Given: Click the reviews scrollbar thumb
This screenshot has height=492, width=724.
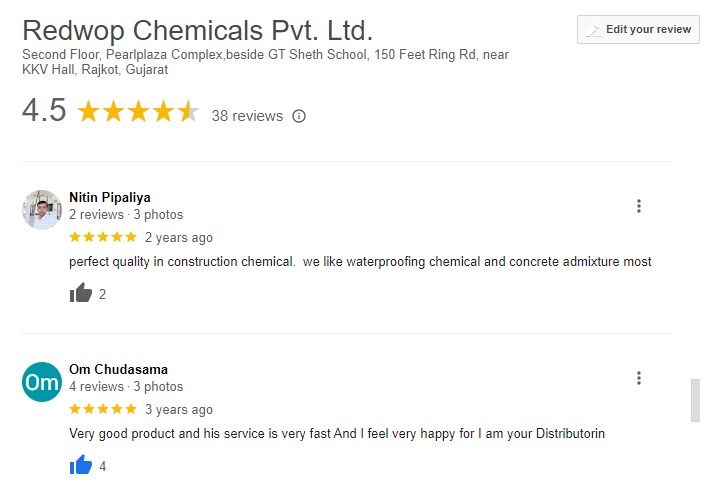Looking at the screenshot, I should pos(695,400).
